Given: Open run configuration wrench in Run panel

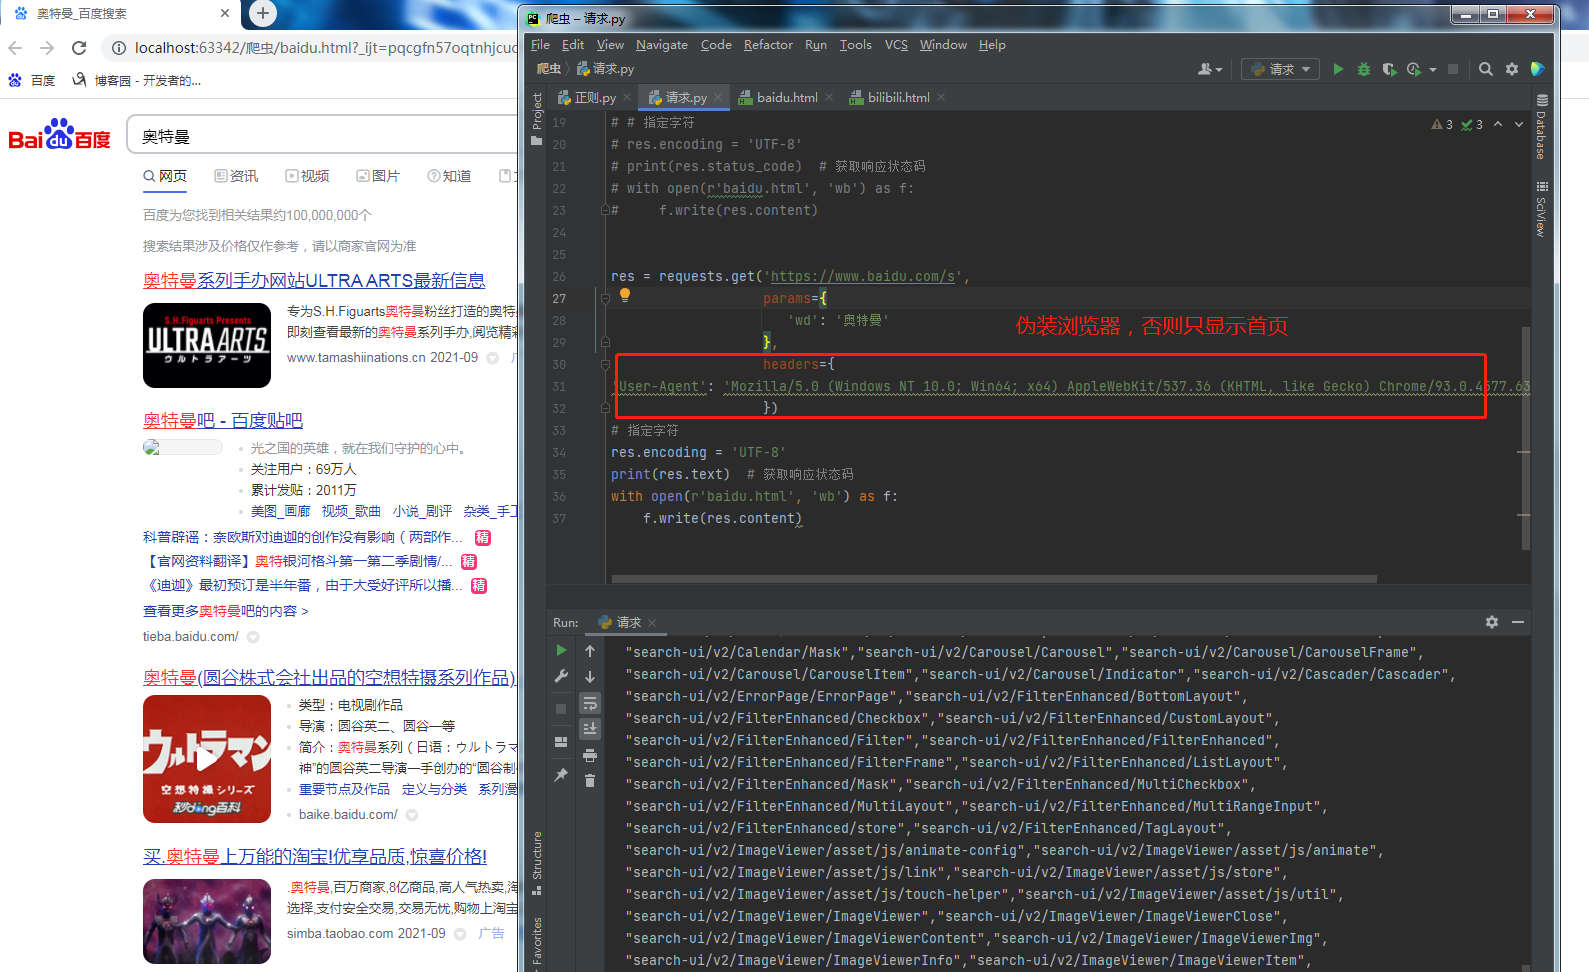Looking at the screenshot, I should [x=561, y=676].
